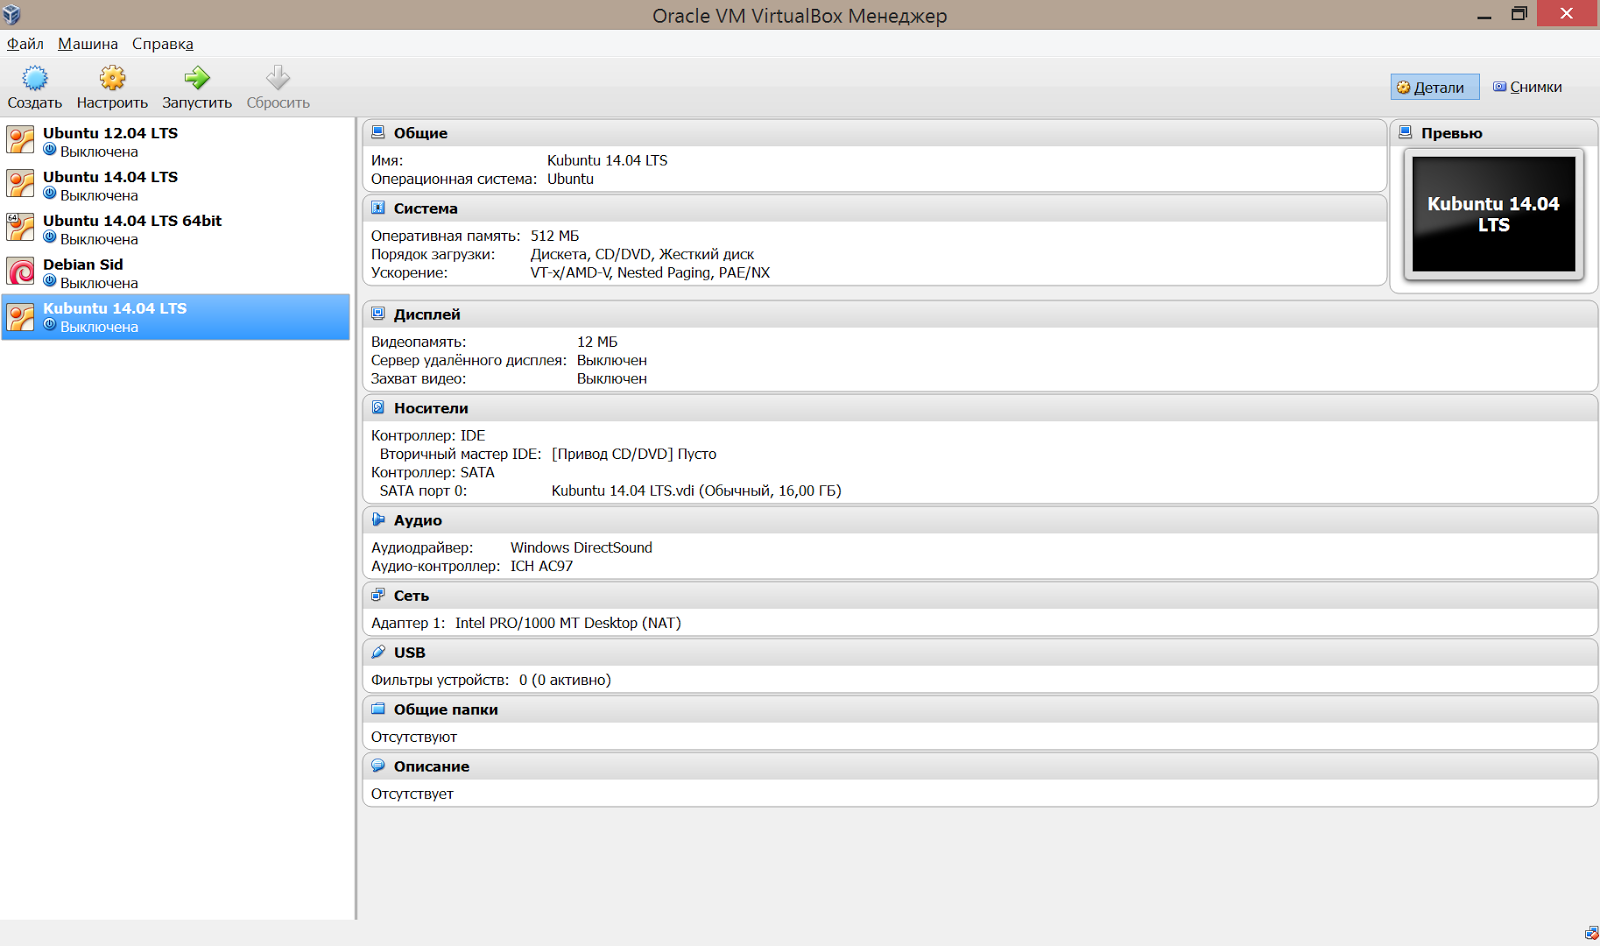1600x946 pixels.
Task: Click the audio driver Windows DirectSound
Action: tap(581, 548)
